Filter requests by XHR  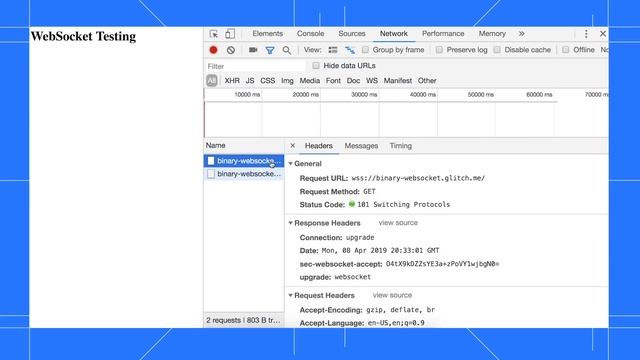tap(232, 81)
